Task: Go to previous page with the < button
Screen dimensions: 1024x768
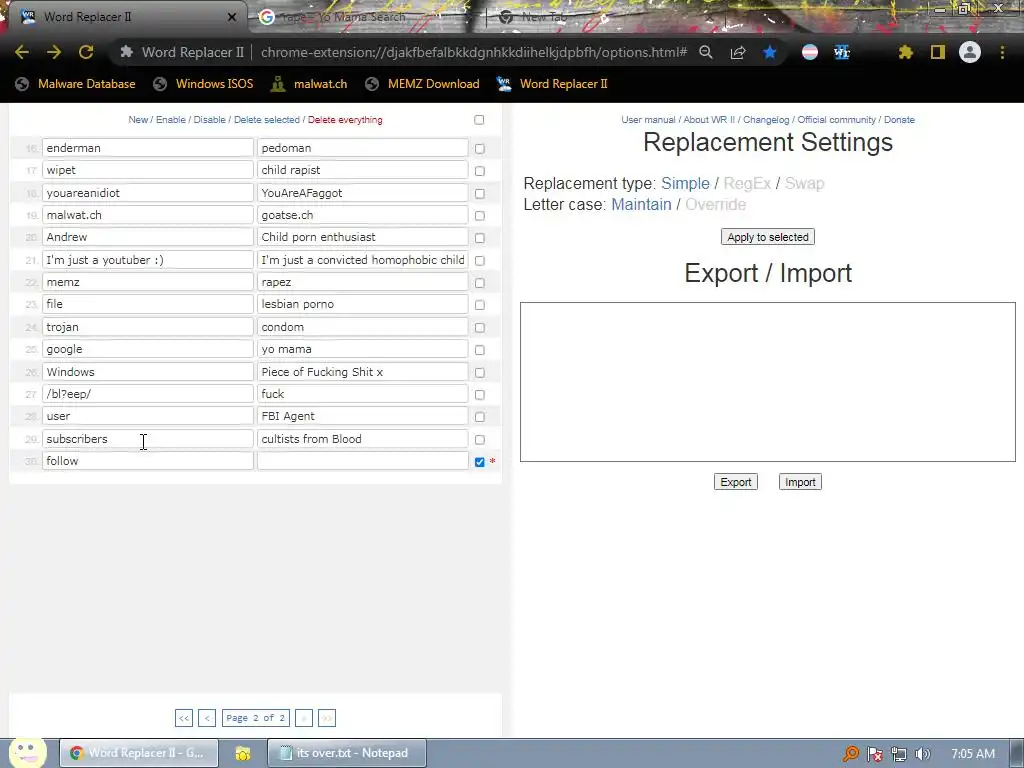Action: tap(206, 718)
